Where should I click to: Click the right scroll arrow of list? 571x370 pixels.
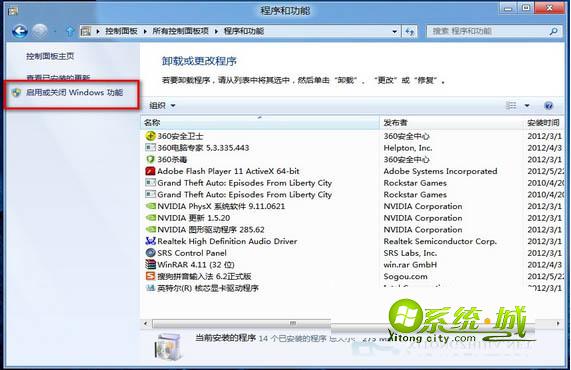[558, 323]
